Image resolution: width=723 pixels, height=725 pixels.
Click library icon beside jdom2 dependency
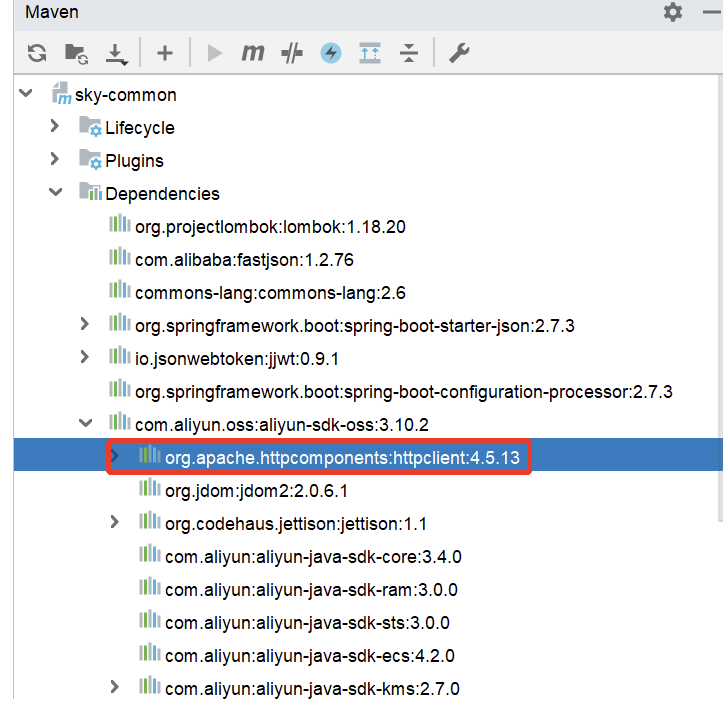(x=150, y=488)
